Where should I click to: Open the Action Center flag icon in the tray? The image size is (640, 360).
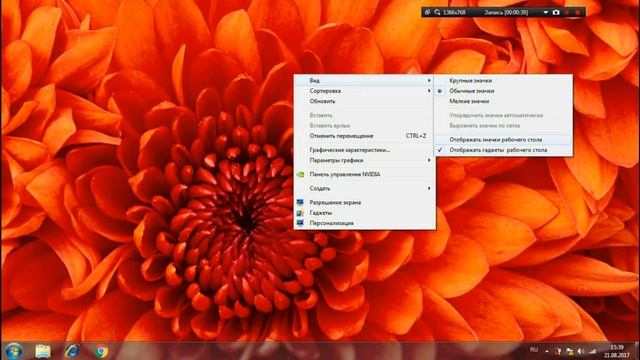(x=569, y=352)
